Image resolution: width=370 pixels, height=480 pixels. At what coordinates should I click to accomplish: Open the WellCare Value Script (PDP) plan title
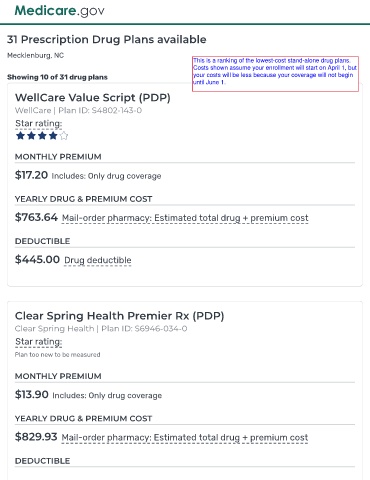pos(93,97)
